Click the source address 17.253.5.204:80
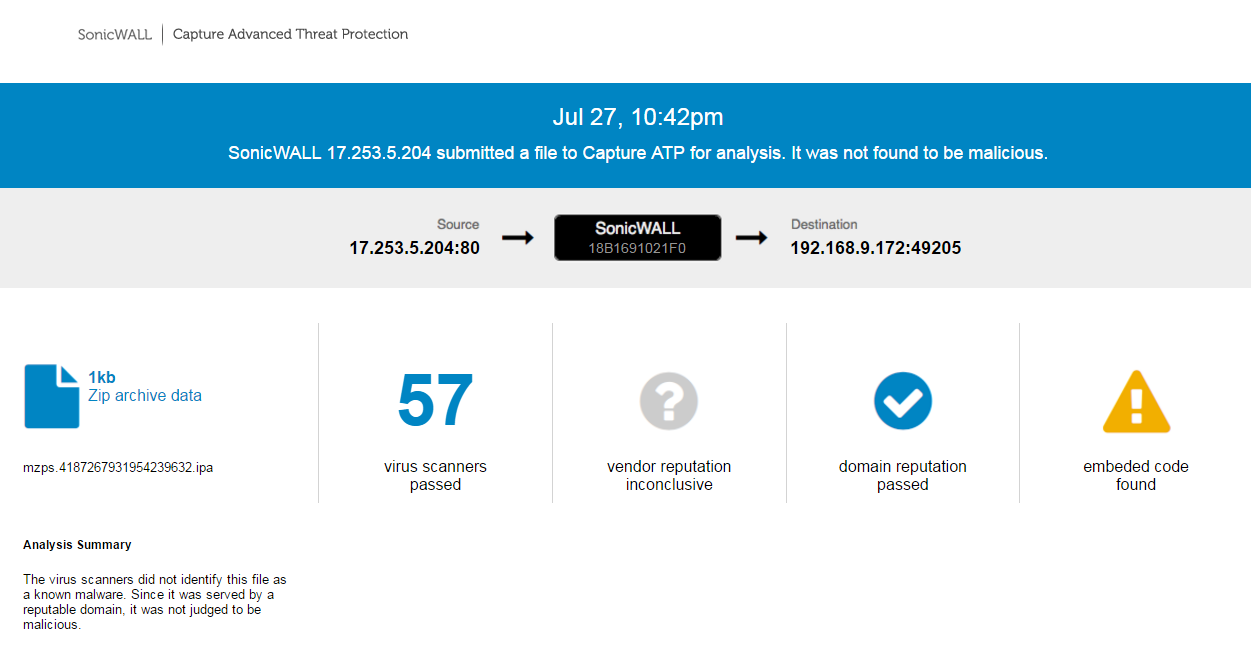Screen dimensions: 1251x656 click(x=414, y=248)
